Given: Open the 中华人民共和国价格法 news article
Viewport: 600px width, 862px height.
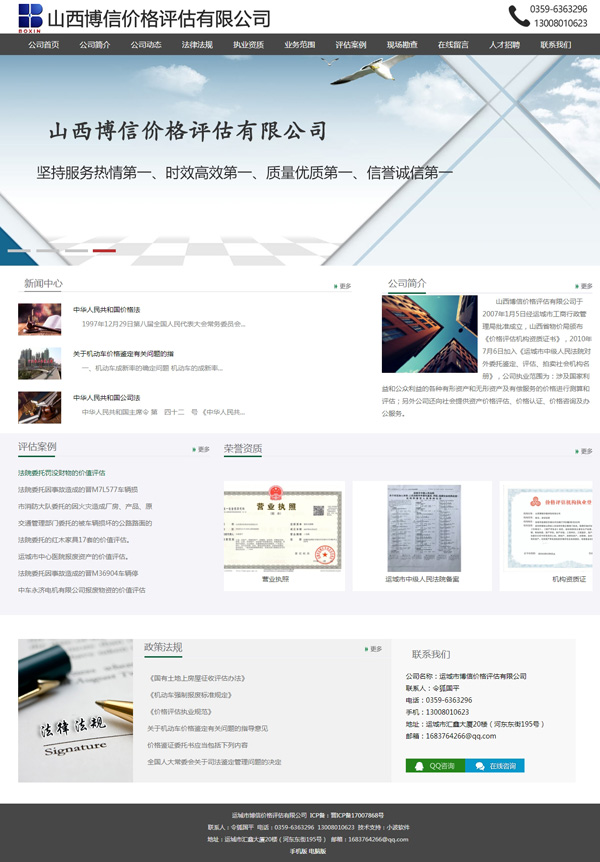Looking at the screenshot, I should [x=106, y=310].
